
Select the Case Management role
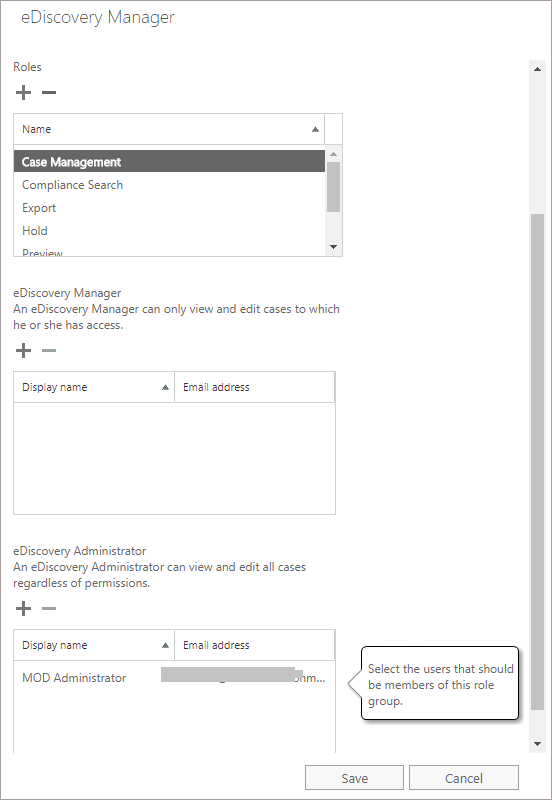[x=169, y=161]
